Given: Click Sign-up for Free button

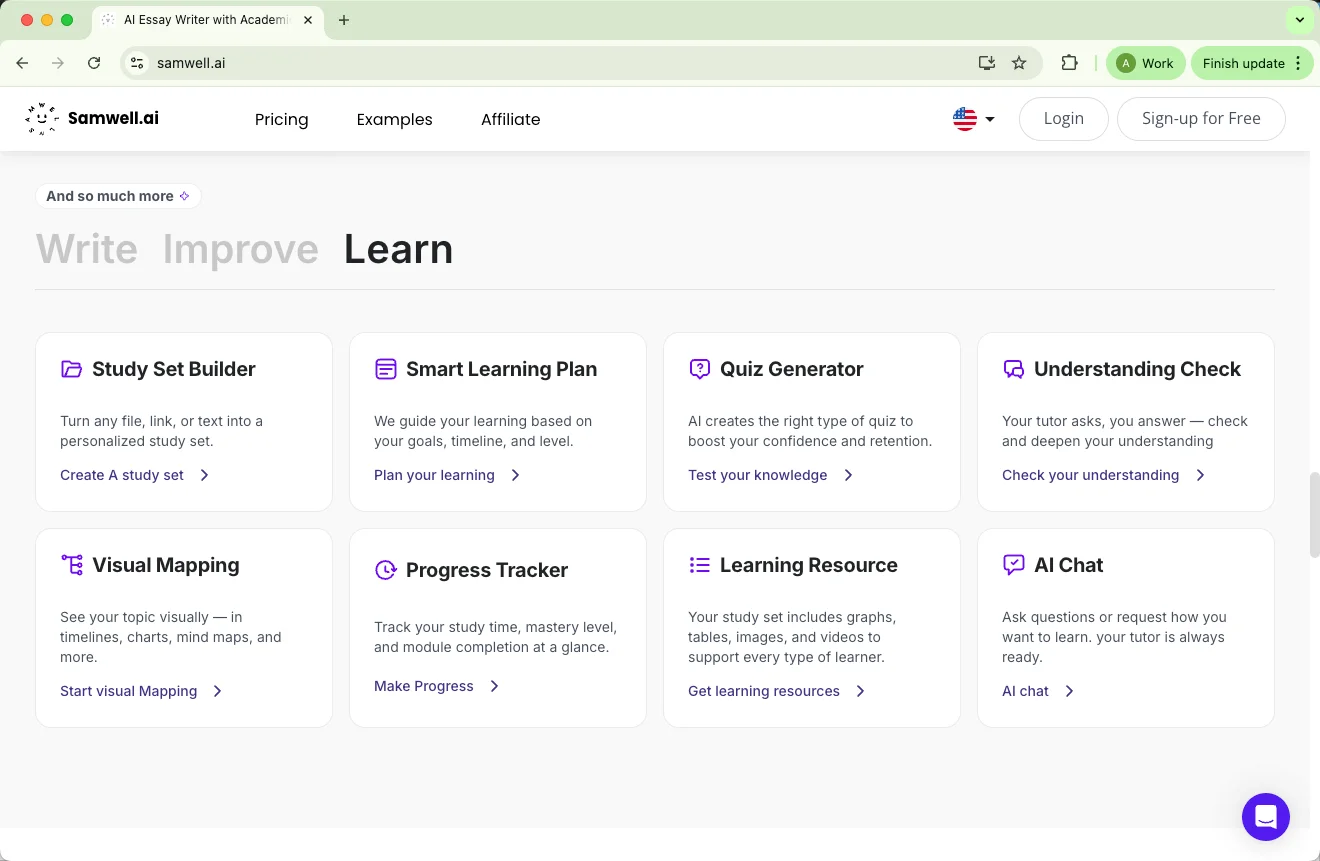Looking at the screenshot, I should pyautogui.click(x=1200, y=119).
